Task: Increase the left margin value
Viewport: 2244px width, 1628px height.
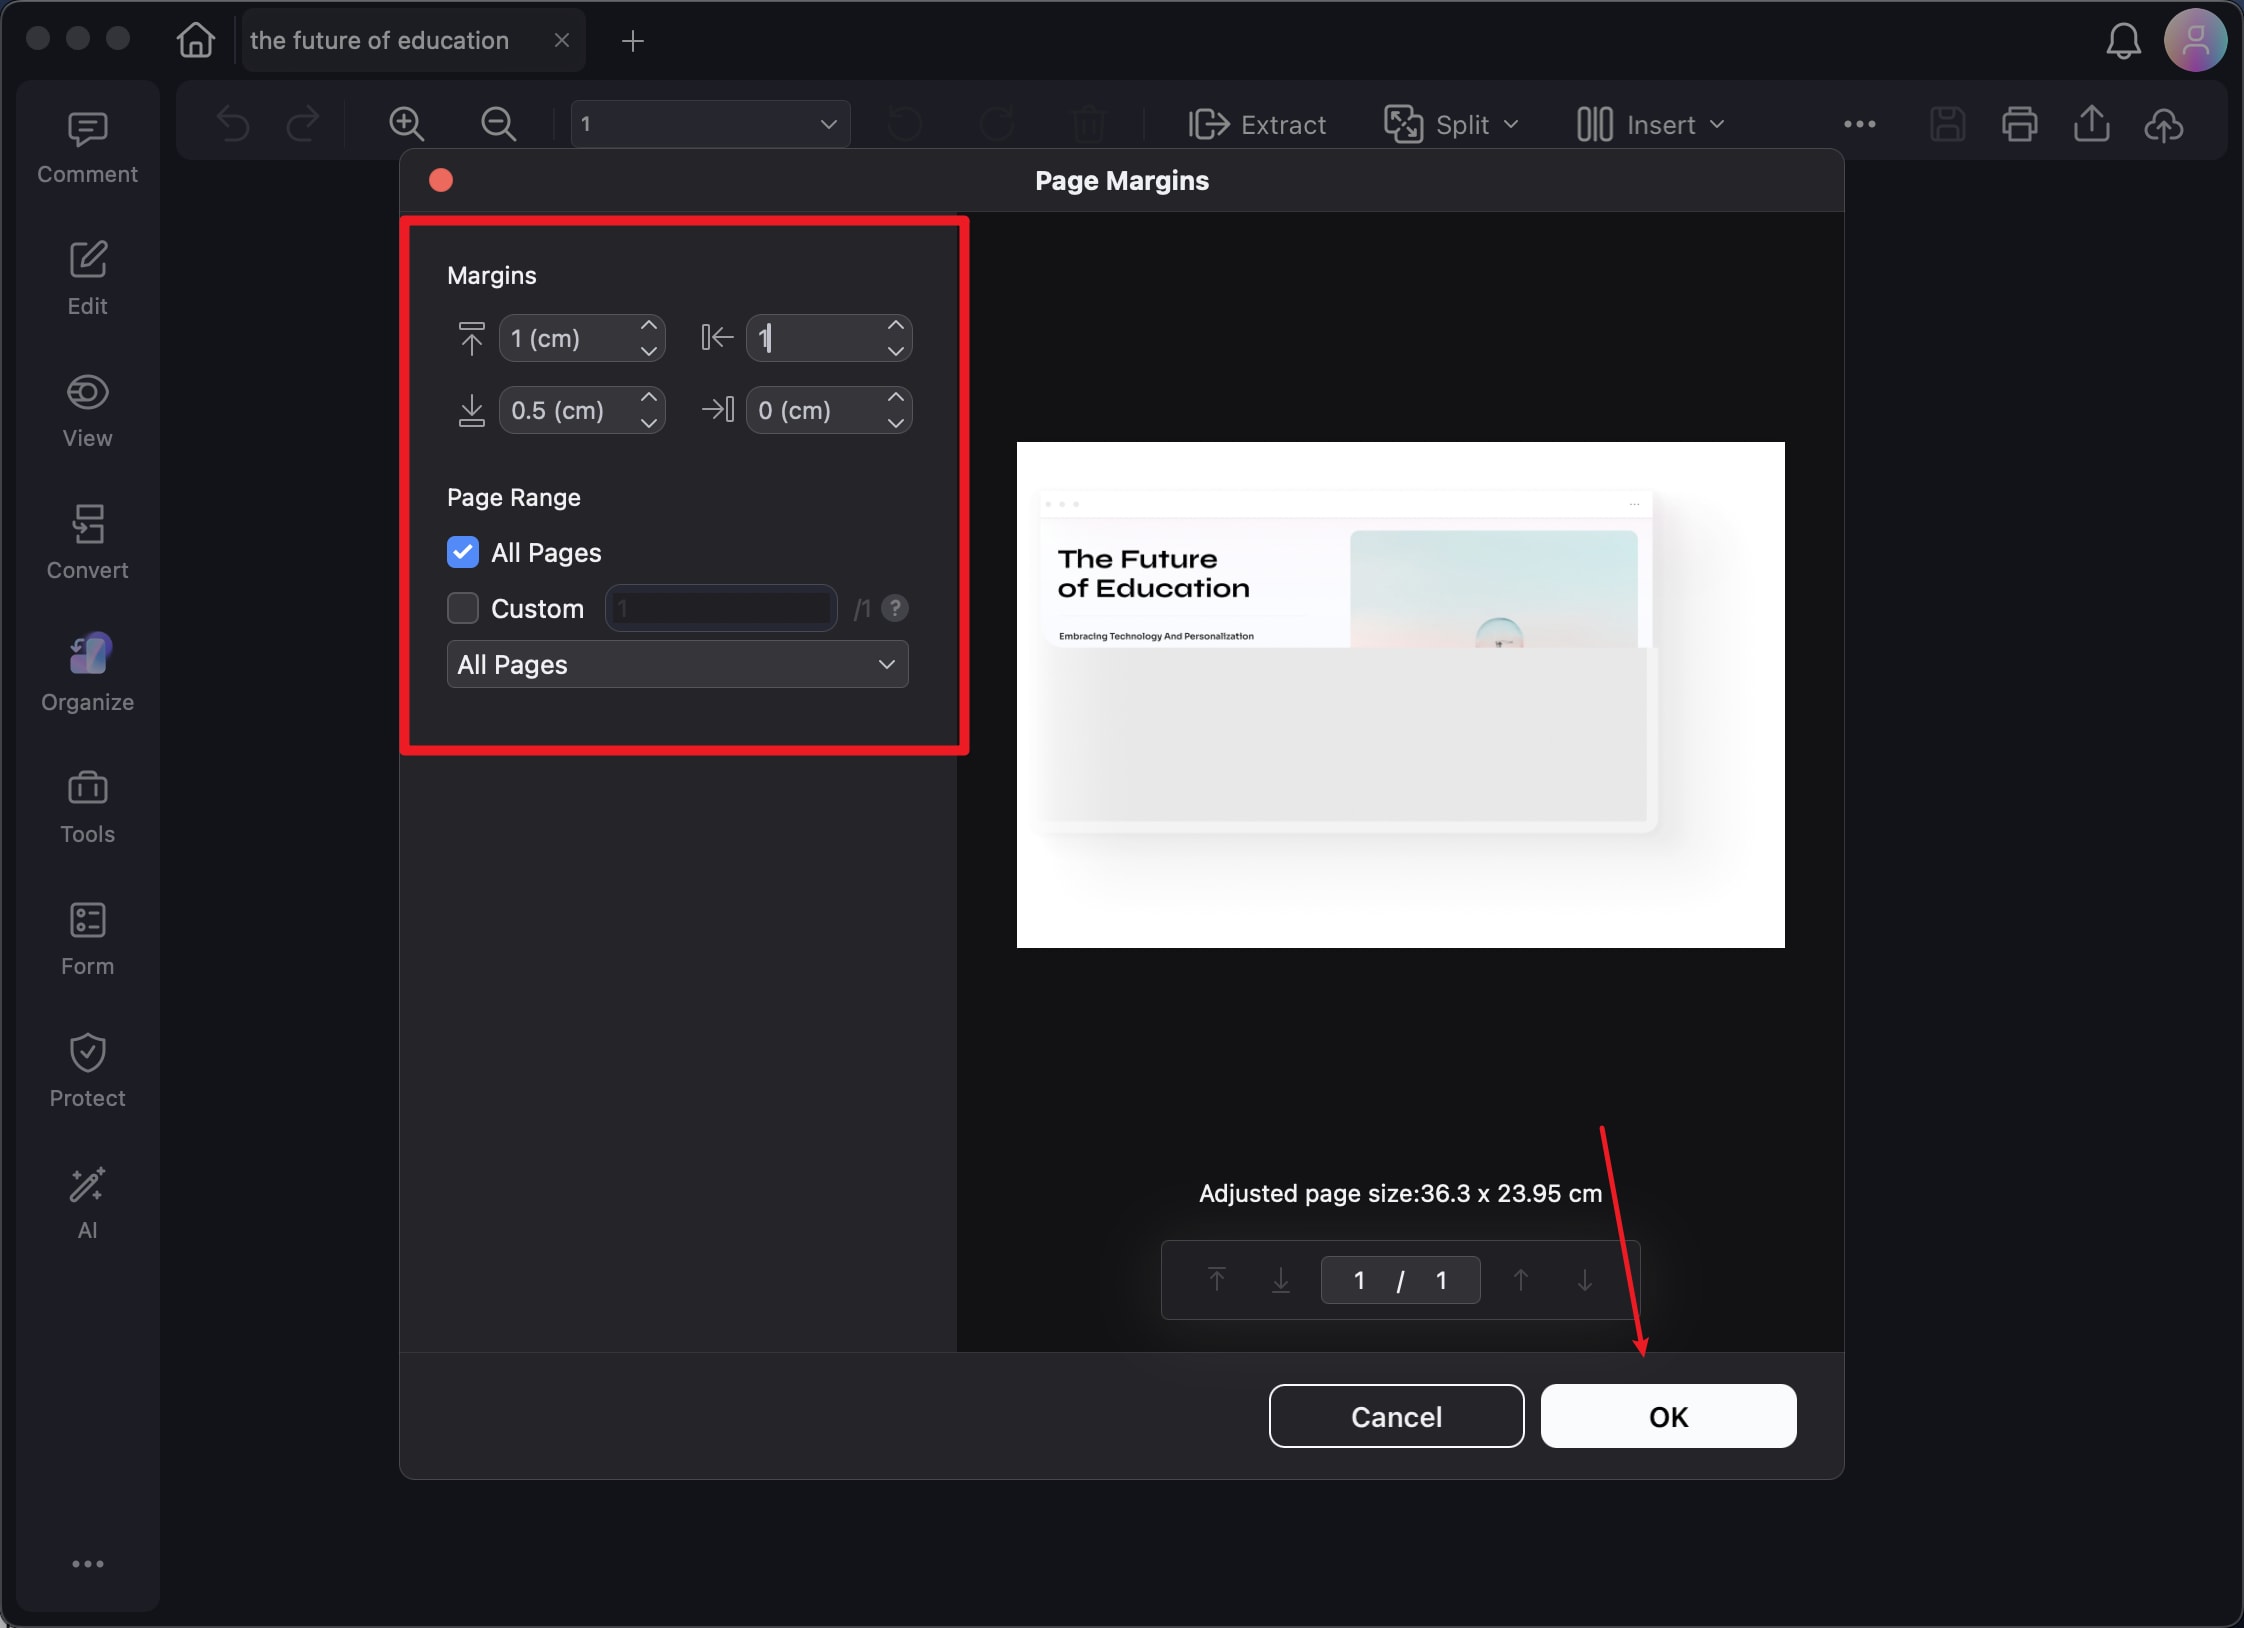Action: click(x=896, y=326)
